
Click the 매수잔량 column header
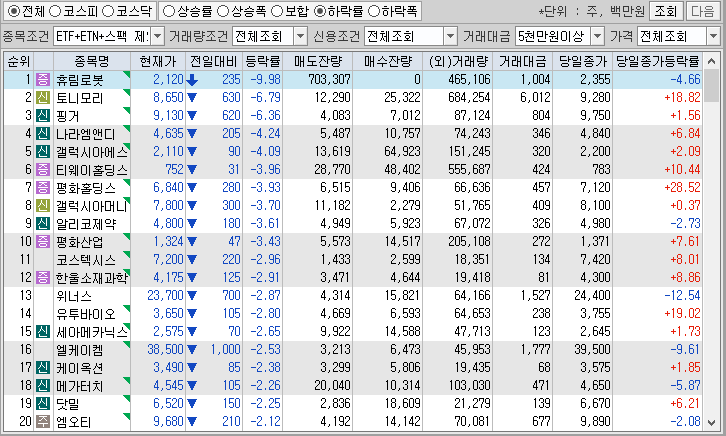[x=388, y=61]
